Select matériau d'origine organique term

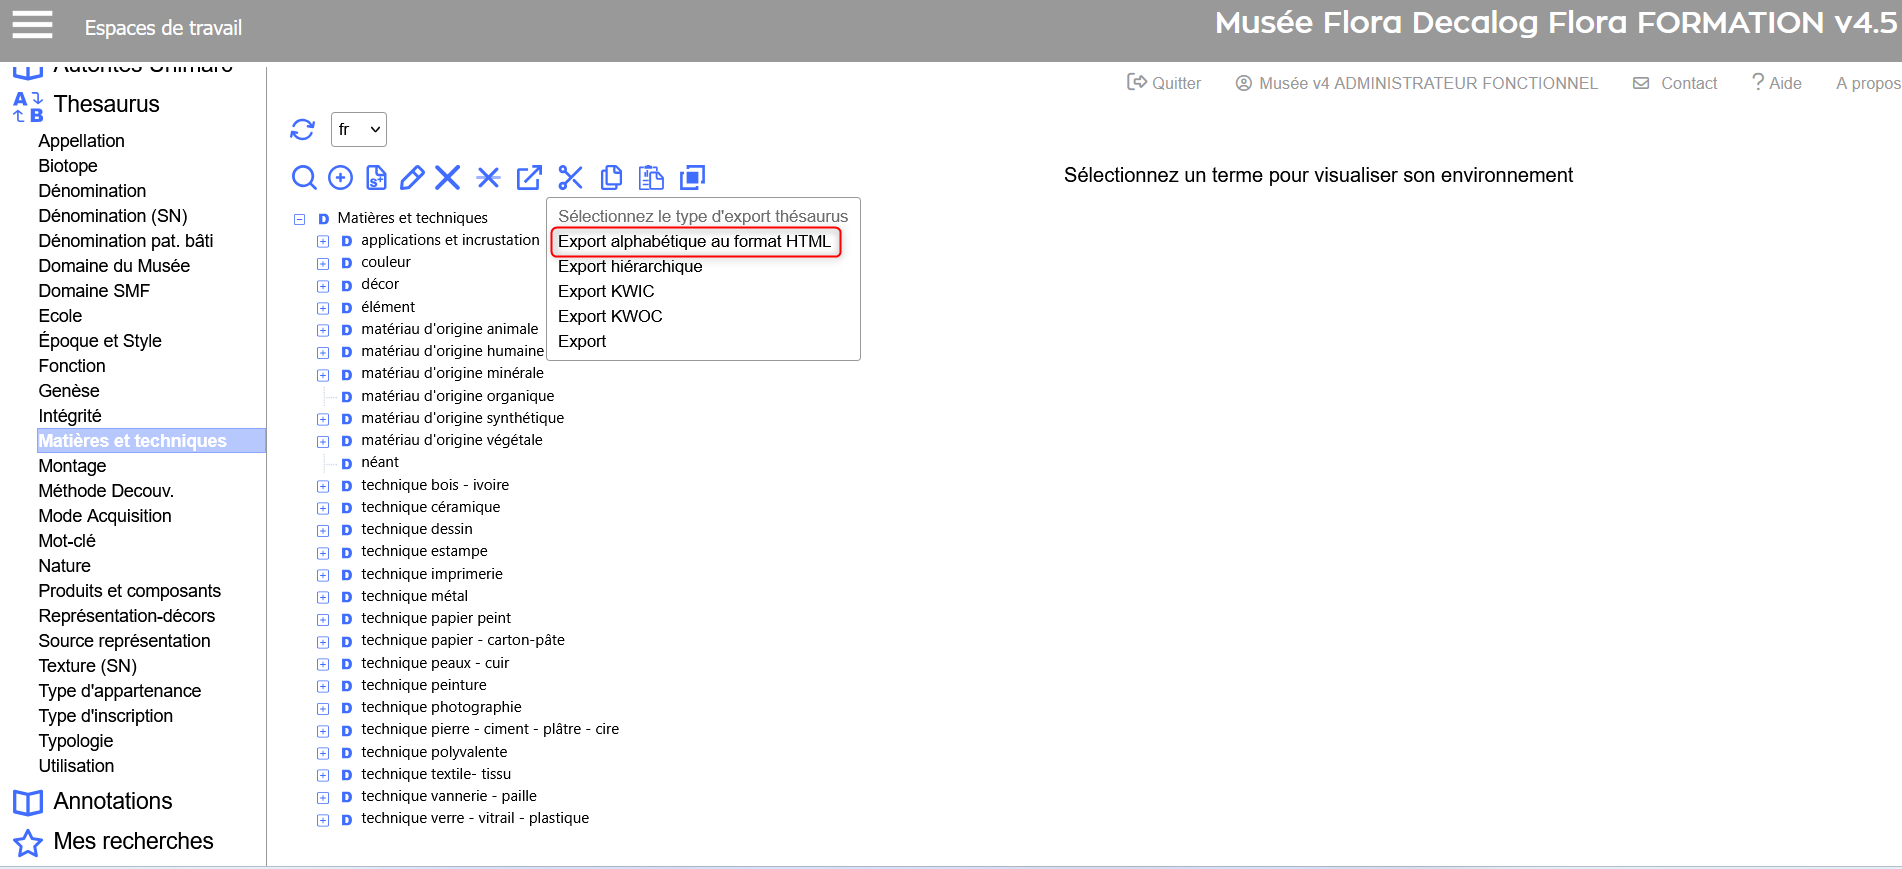point(458,396)
